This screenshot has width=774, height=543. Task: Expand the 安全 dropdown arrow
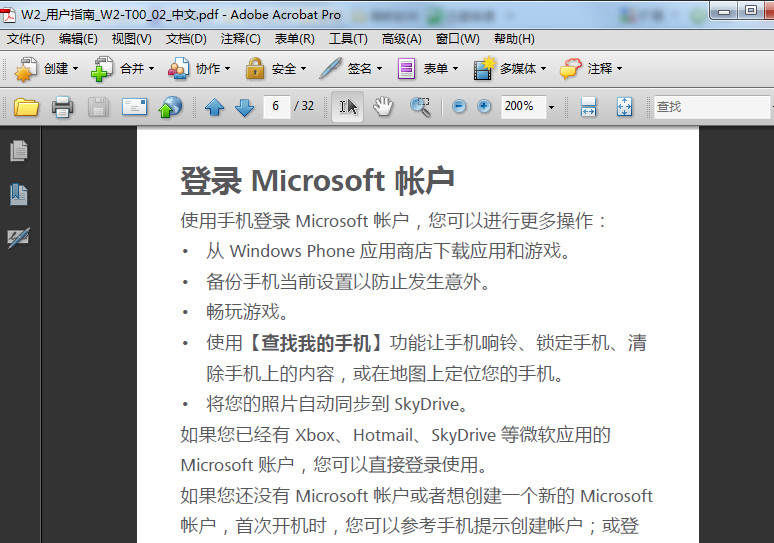[304, 69]
